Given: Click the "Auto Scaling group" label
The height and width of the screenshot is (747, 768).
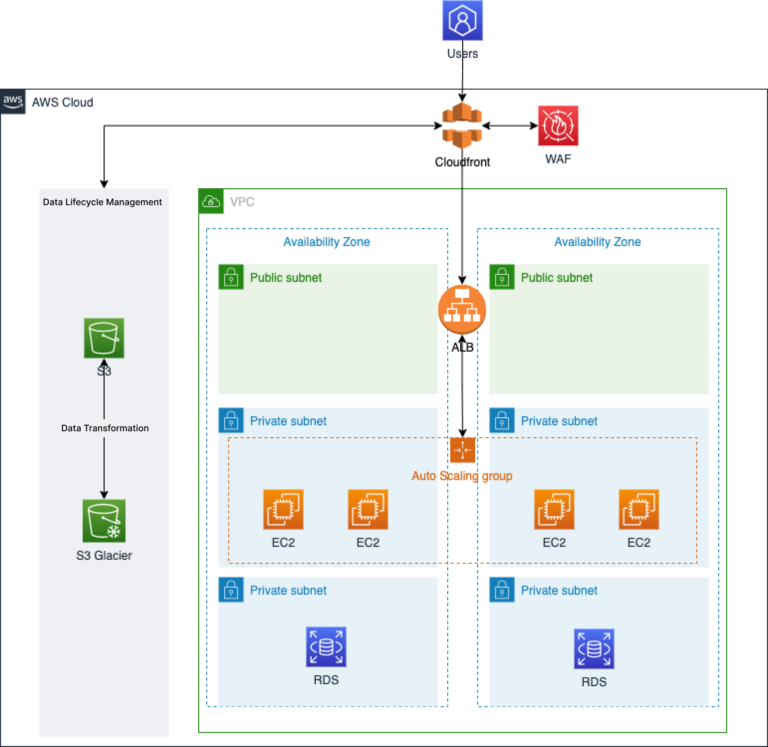Looking at the screenshot, I should 462,476.
